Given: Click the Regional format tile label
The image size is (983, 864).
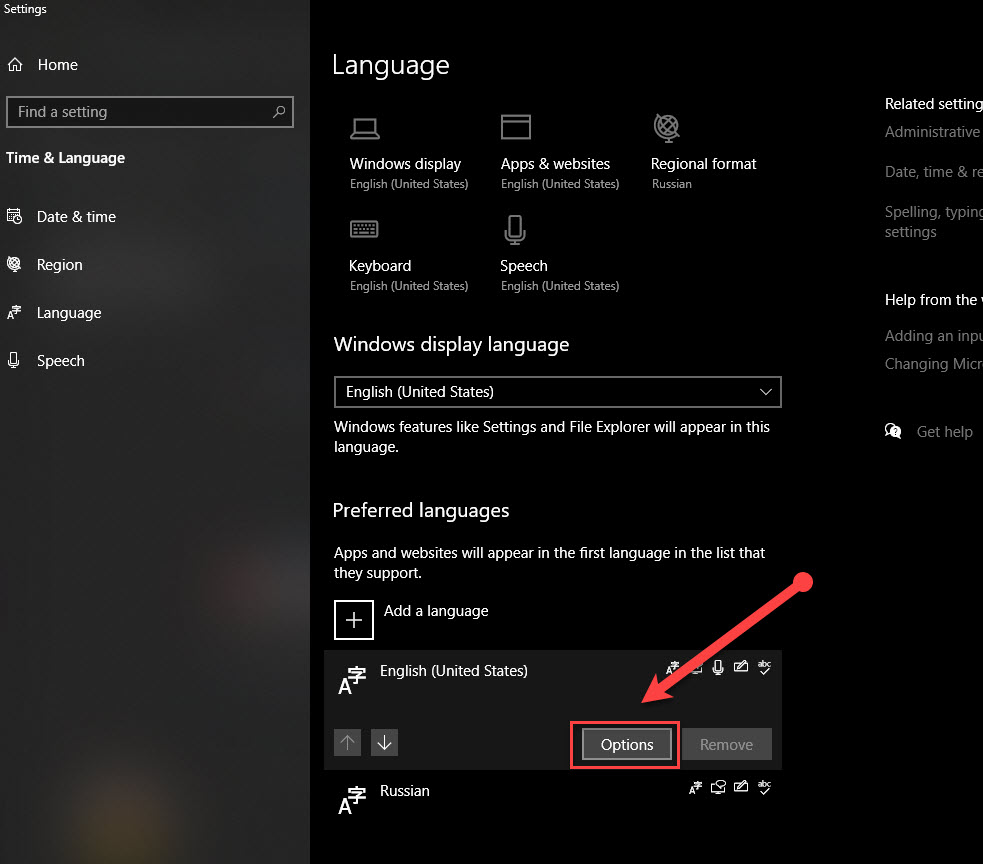Looking at the screenshot, I should [x=703, y=164].
